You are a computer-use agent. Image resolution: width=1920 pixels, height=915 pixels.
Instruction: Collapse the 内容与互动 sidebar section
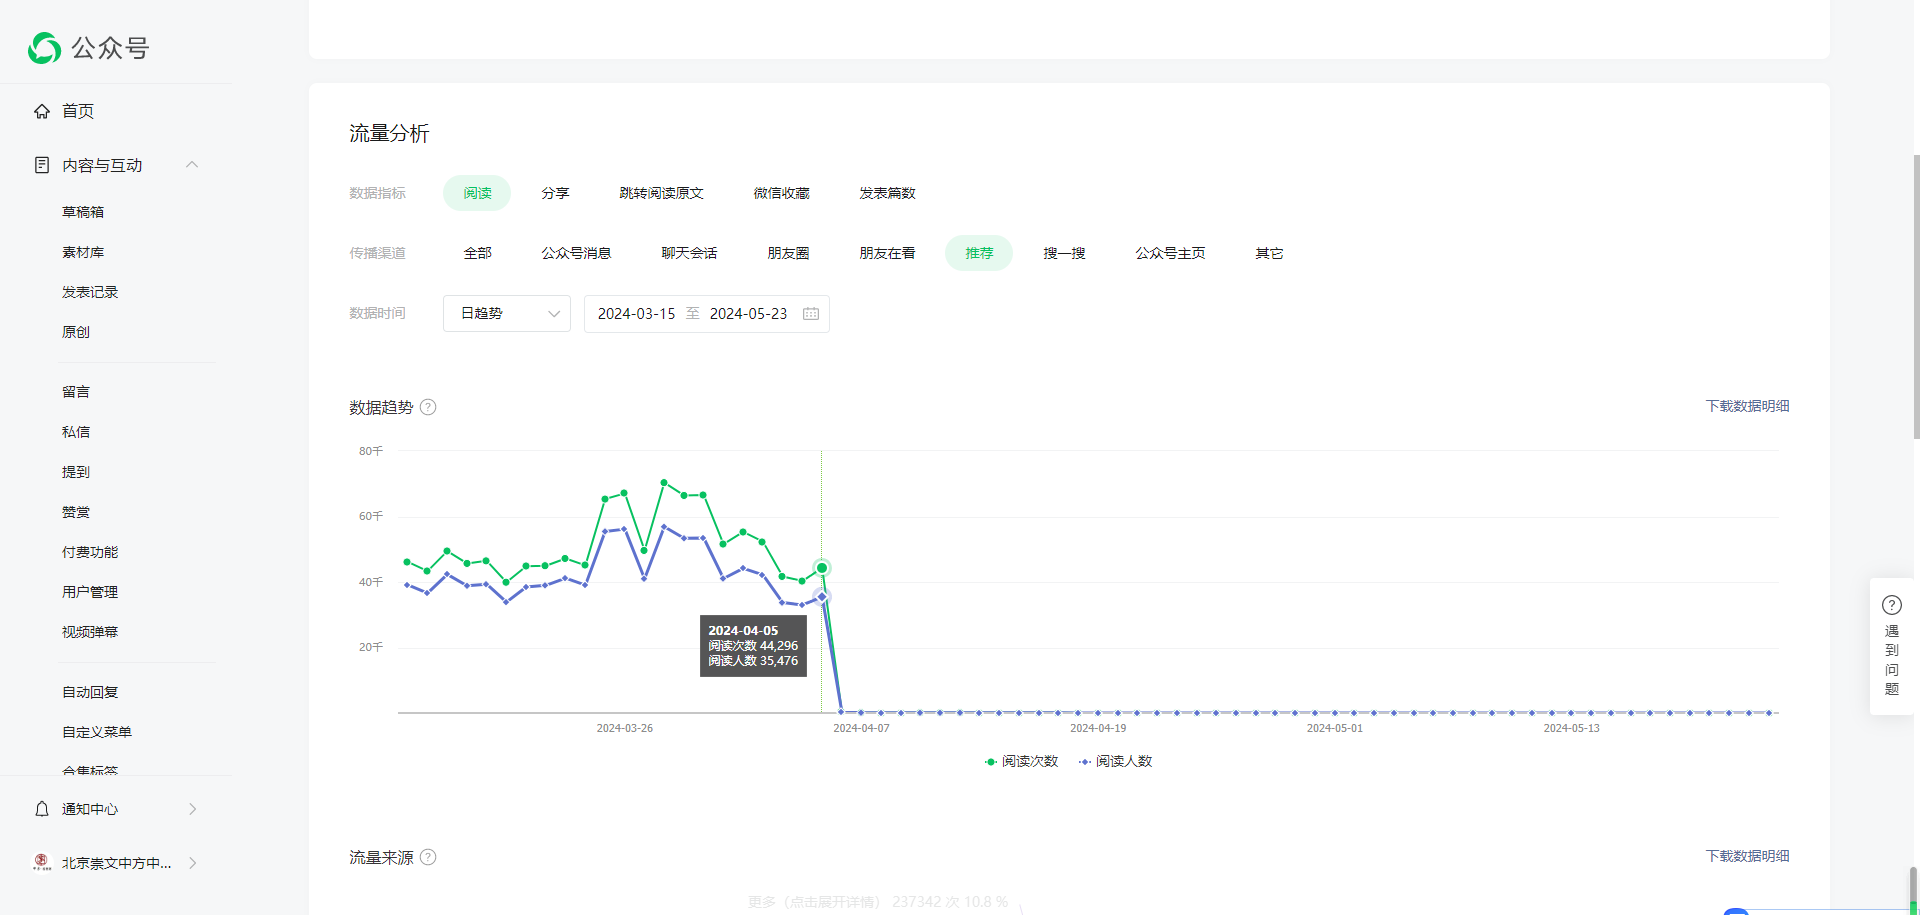point(192,165)
